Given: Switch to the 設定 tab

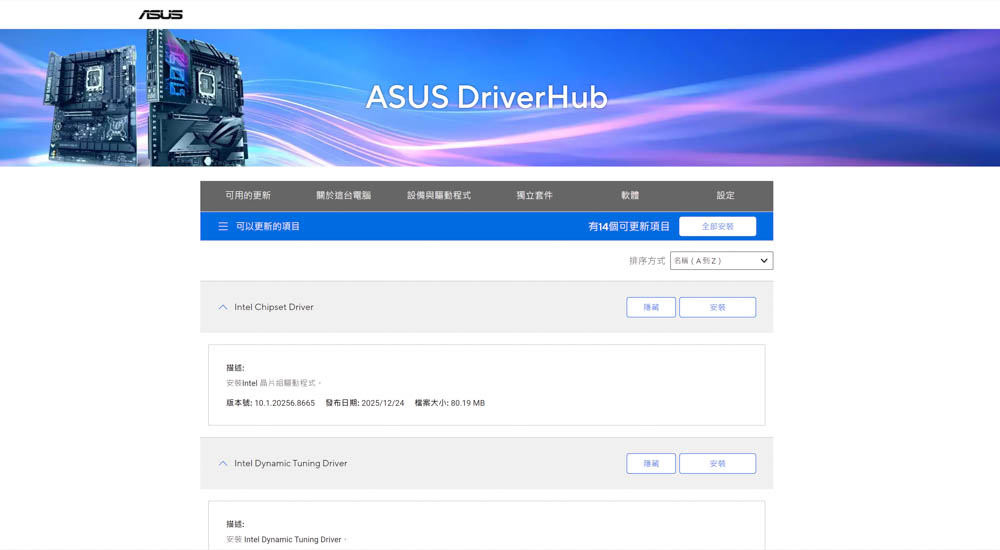Looking at the screenshot, I should tap(725, 196).
